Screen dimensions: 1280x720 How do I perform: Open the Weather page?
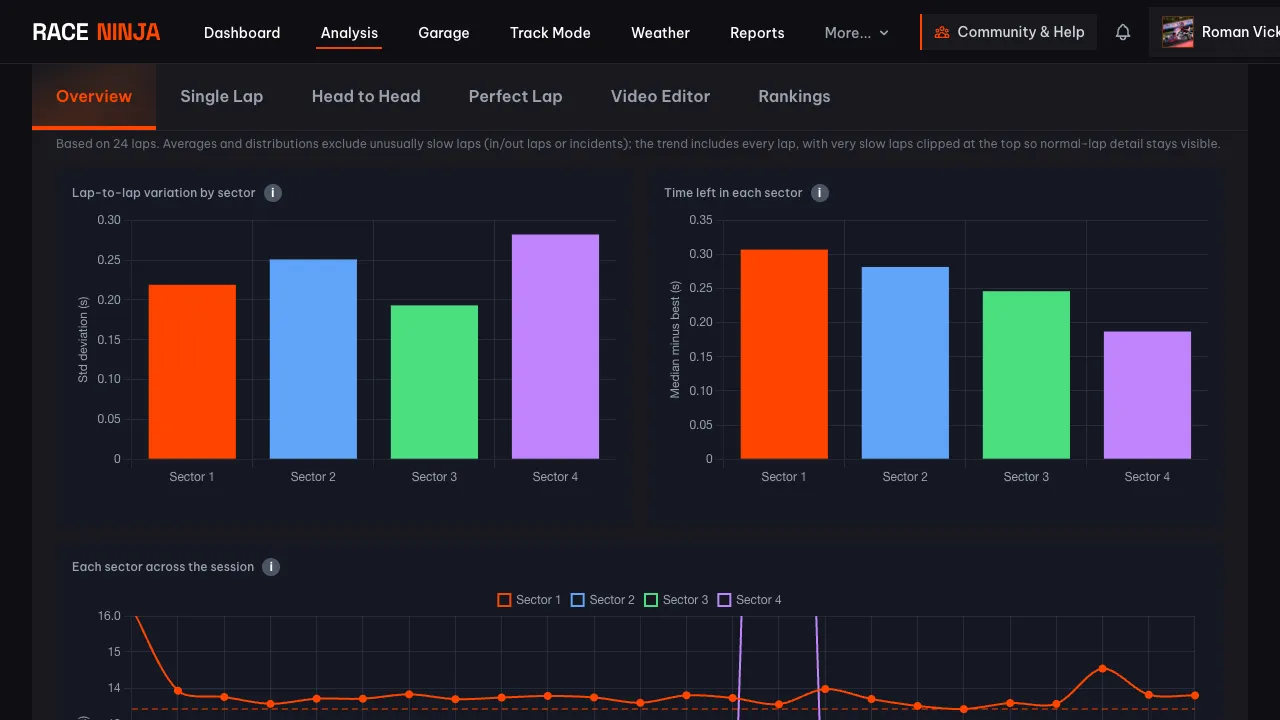[660, 32]
